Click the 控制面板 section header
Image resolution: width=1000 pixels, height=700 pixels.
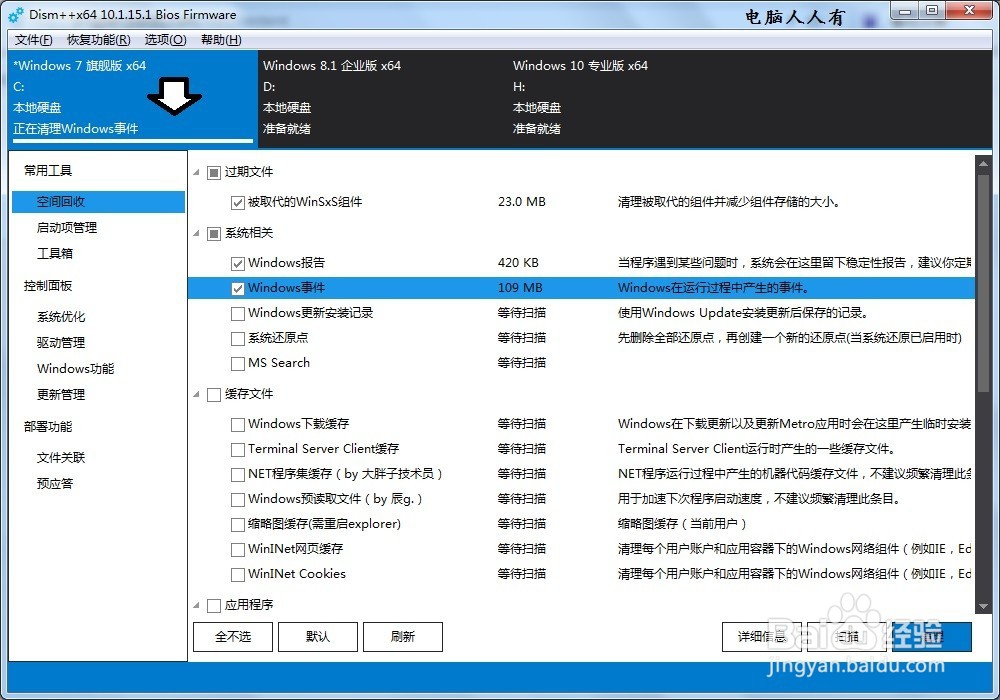pos(48,286)
